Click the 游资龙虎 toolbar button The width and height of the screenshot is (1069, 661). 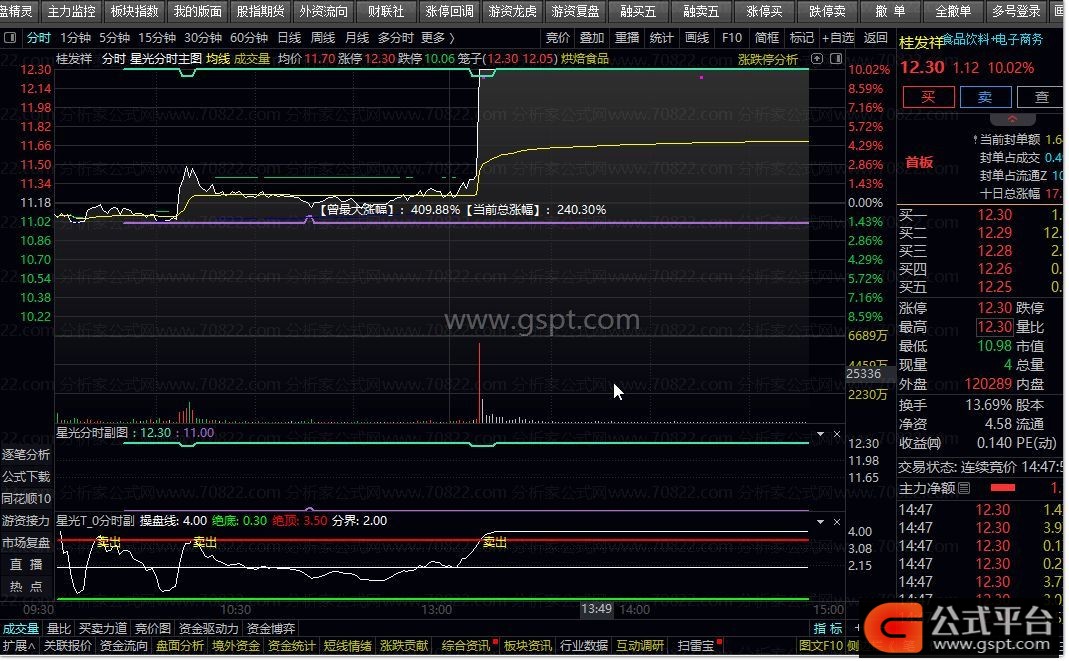pyautogui.click(x=512, y=12)
